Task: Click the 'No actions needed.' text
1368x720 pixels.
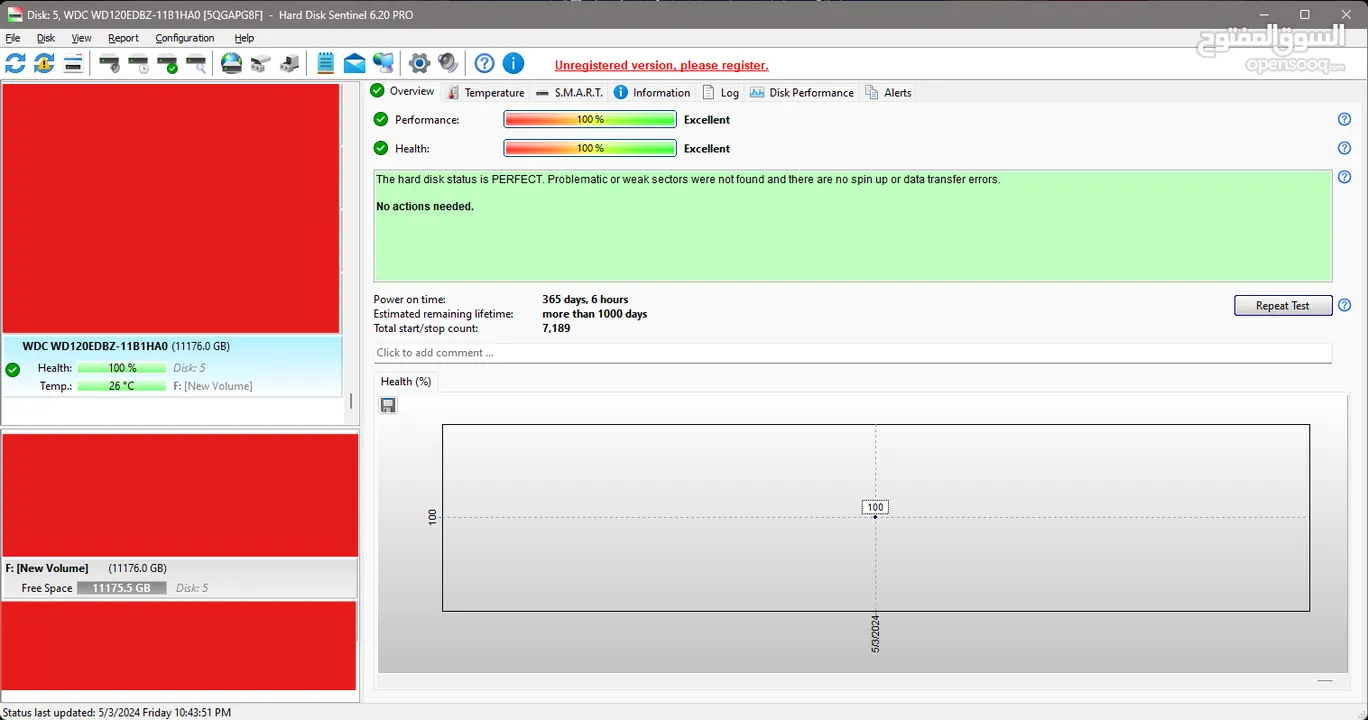Action: (x=425, y=206)
